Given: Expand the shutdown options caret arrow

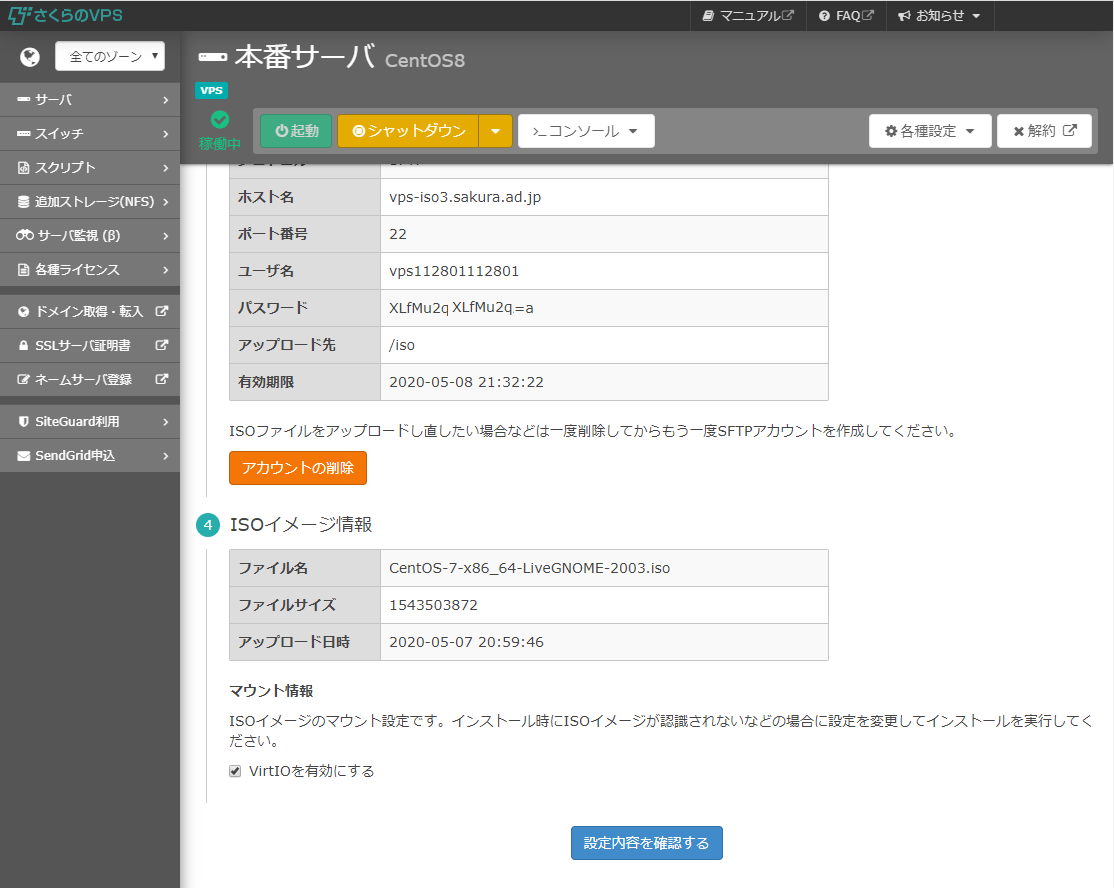Looking at the screenshot, I should [496, 131].
